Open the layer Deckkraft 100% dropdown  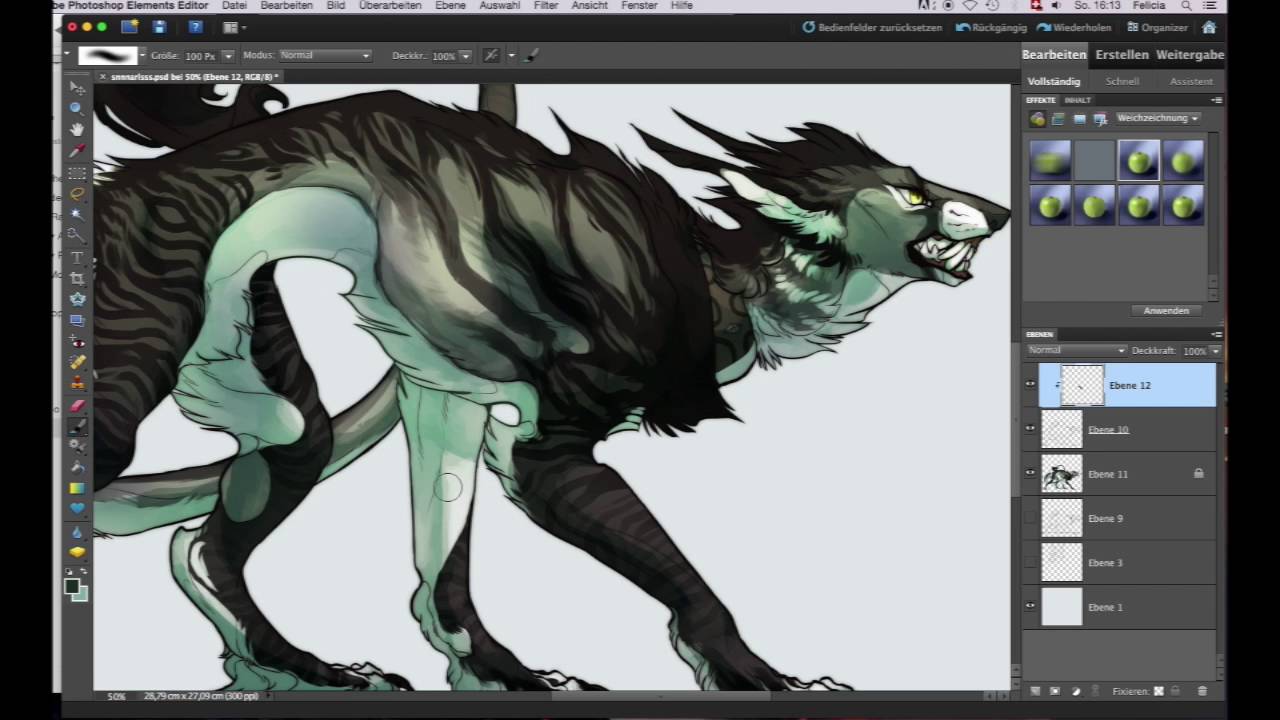click(x=1215, y=351)
